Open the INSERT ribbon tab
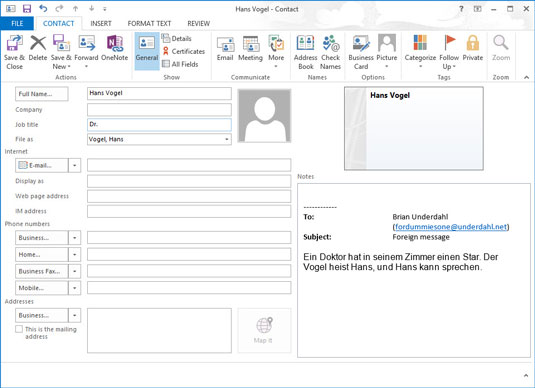 pyautogui.click(x=101, y=23)
